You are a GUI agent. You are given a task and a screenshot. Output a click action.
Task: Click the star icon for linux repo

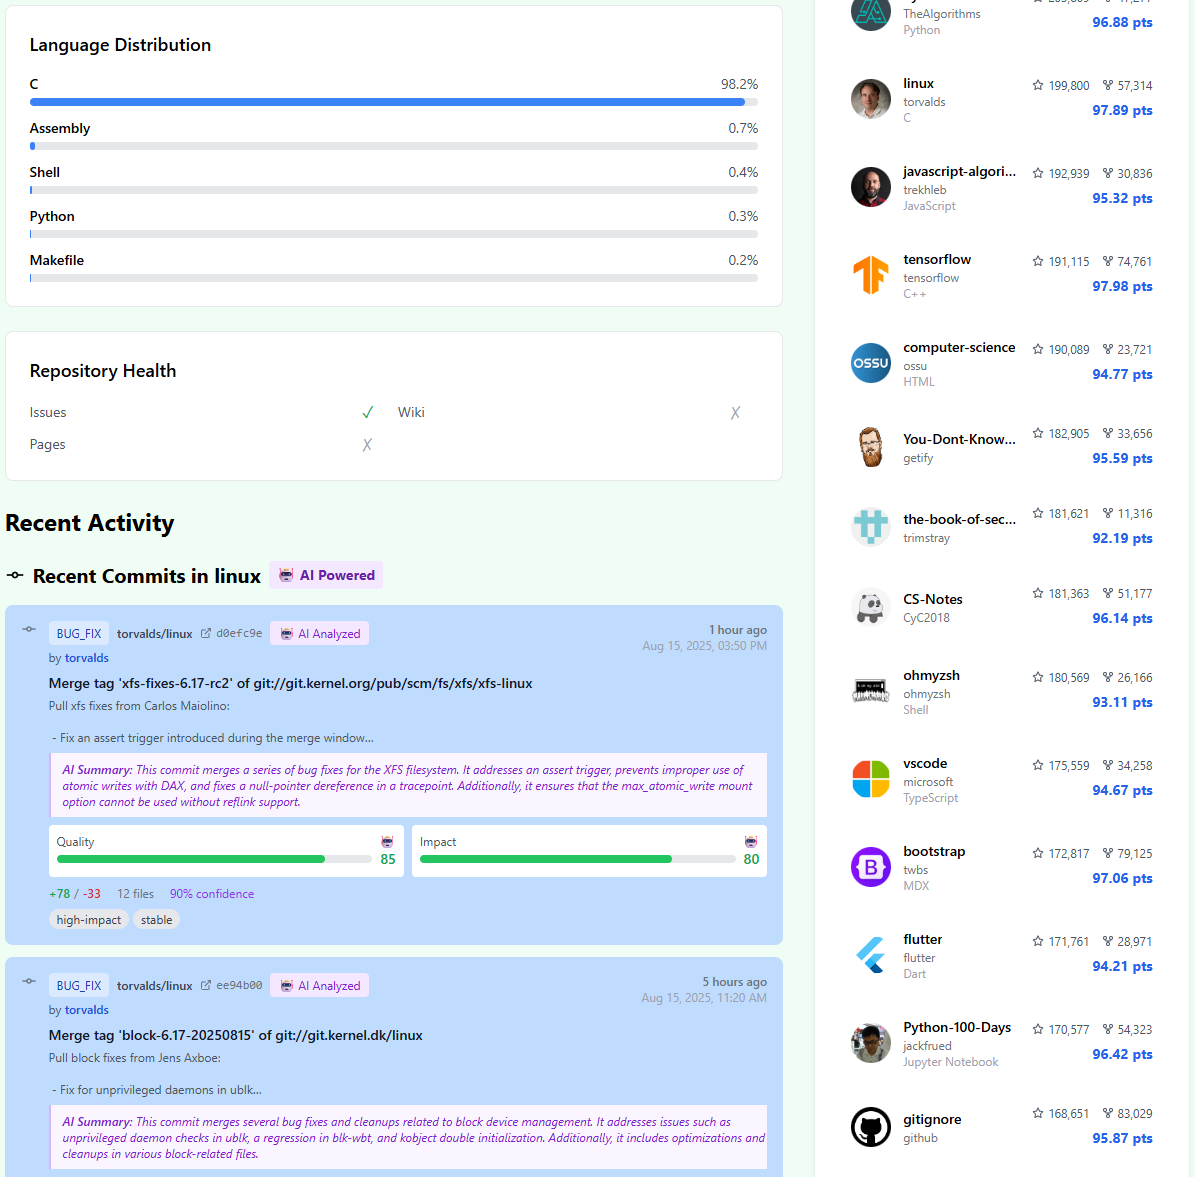click(x=1037, y=85)
